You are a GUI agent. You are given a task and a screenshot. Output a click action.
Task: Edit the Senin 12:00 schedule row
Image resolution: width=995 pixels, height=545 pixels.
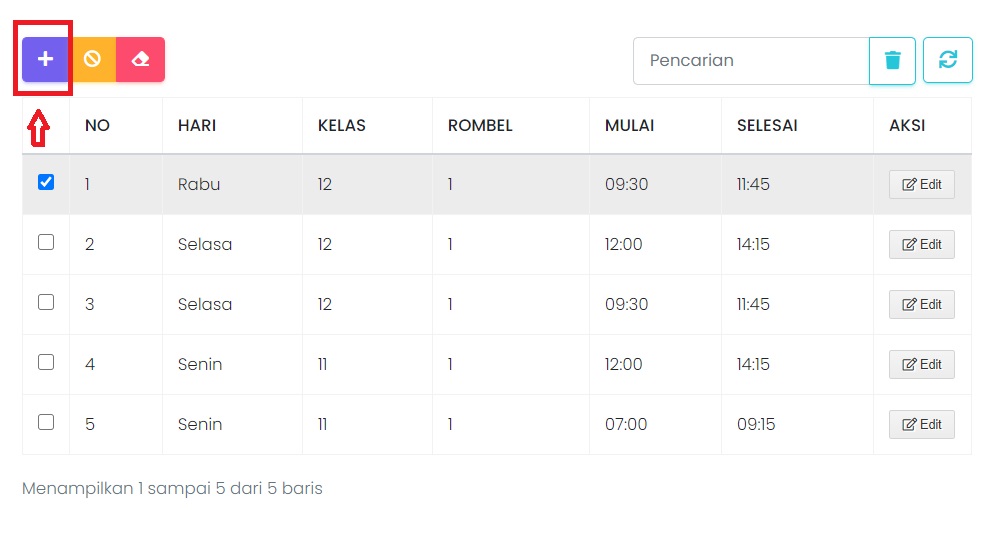pos(921,365)
